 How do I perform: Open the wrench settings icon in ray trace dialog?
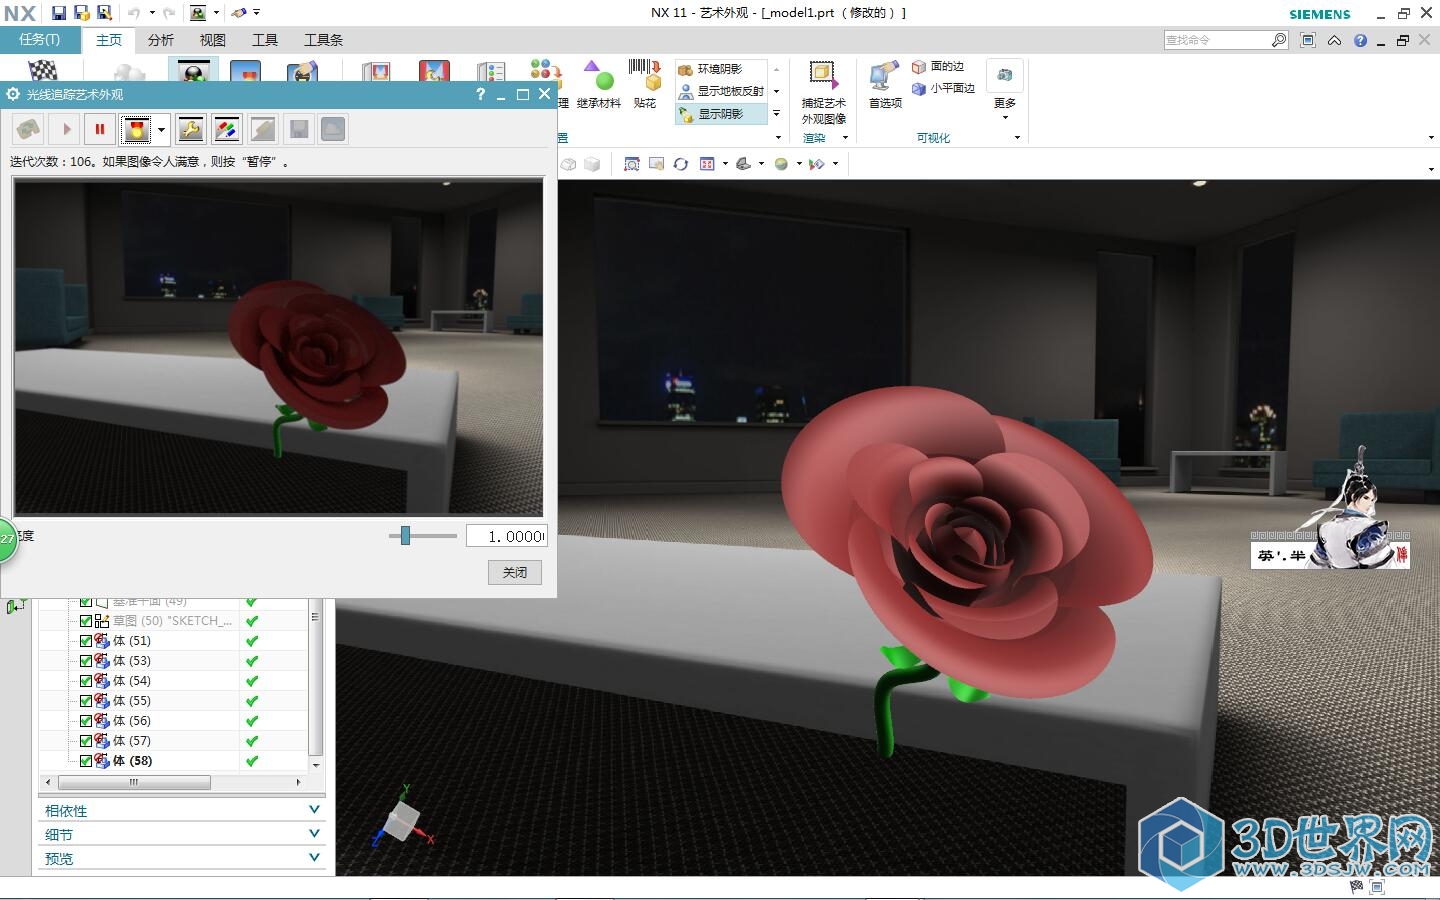click(190, 129)
